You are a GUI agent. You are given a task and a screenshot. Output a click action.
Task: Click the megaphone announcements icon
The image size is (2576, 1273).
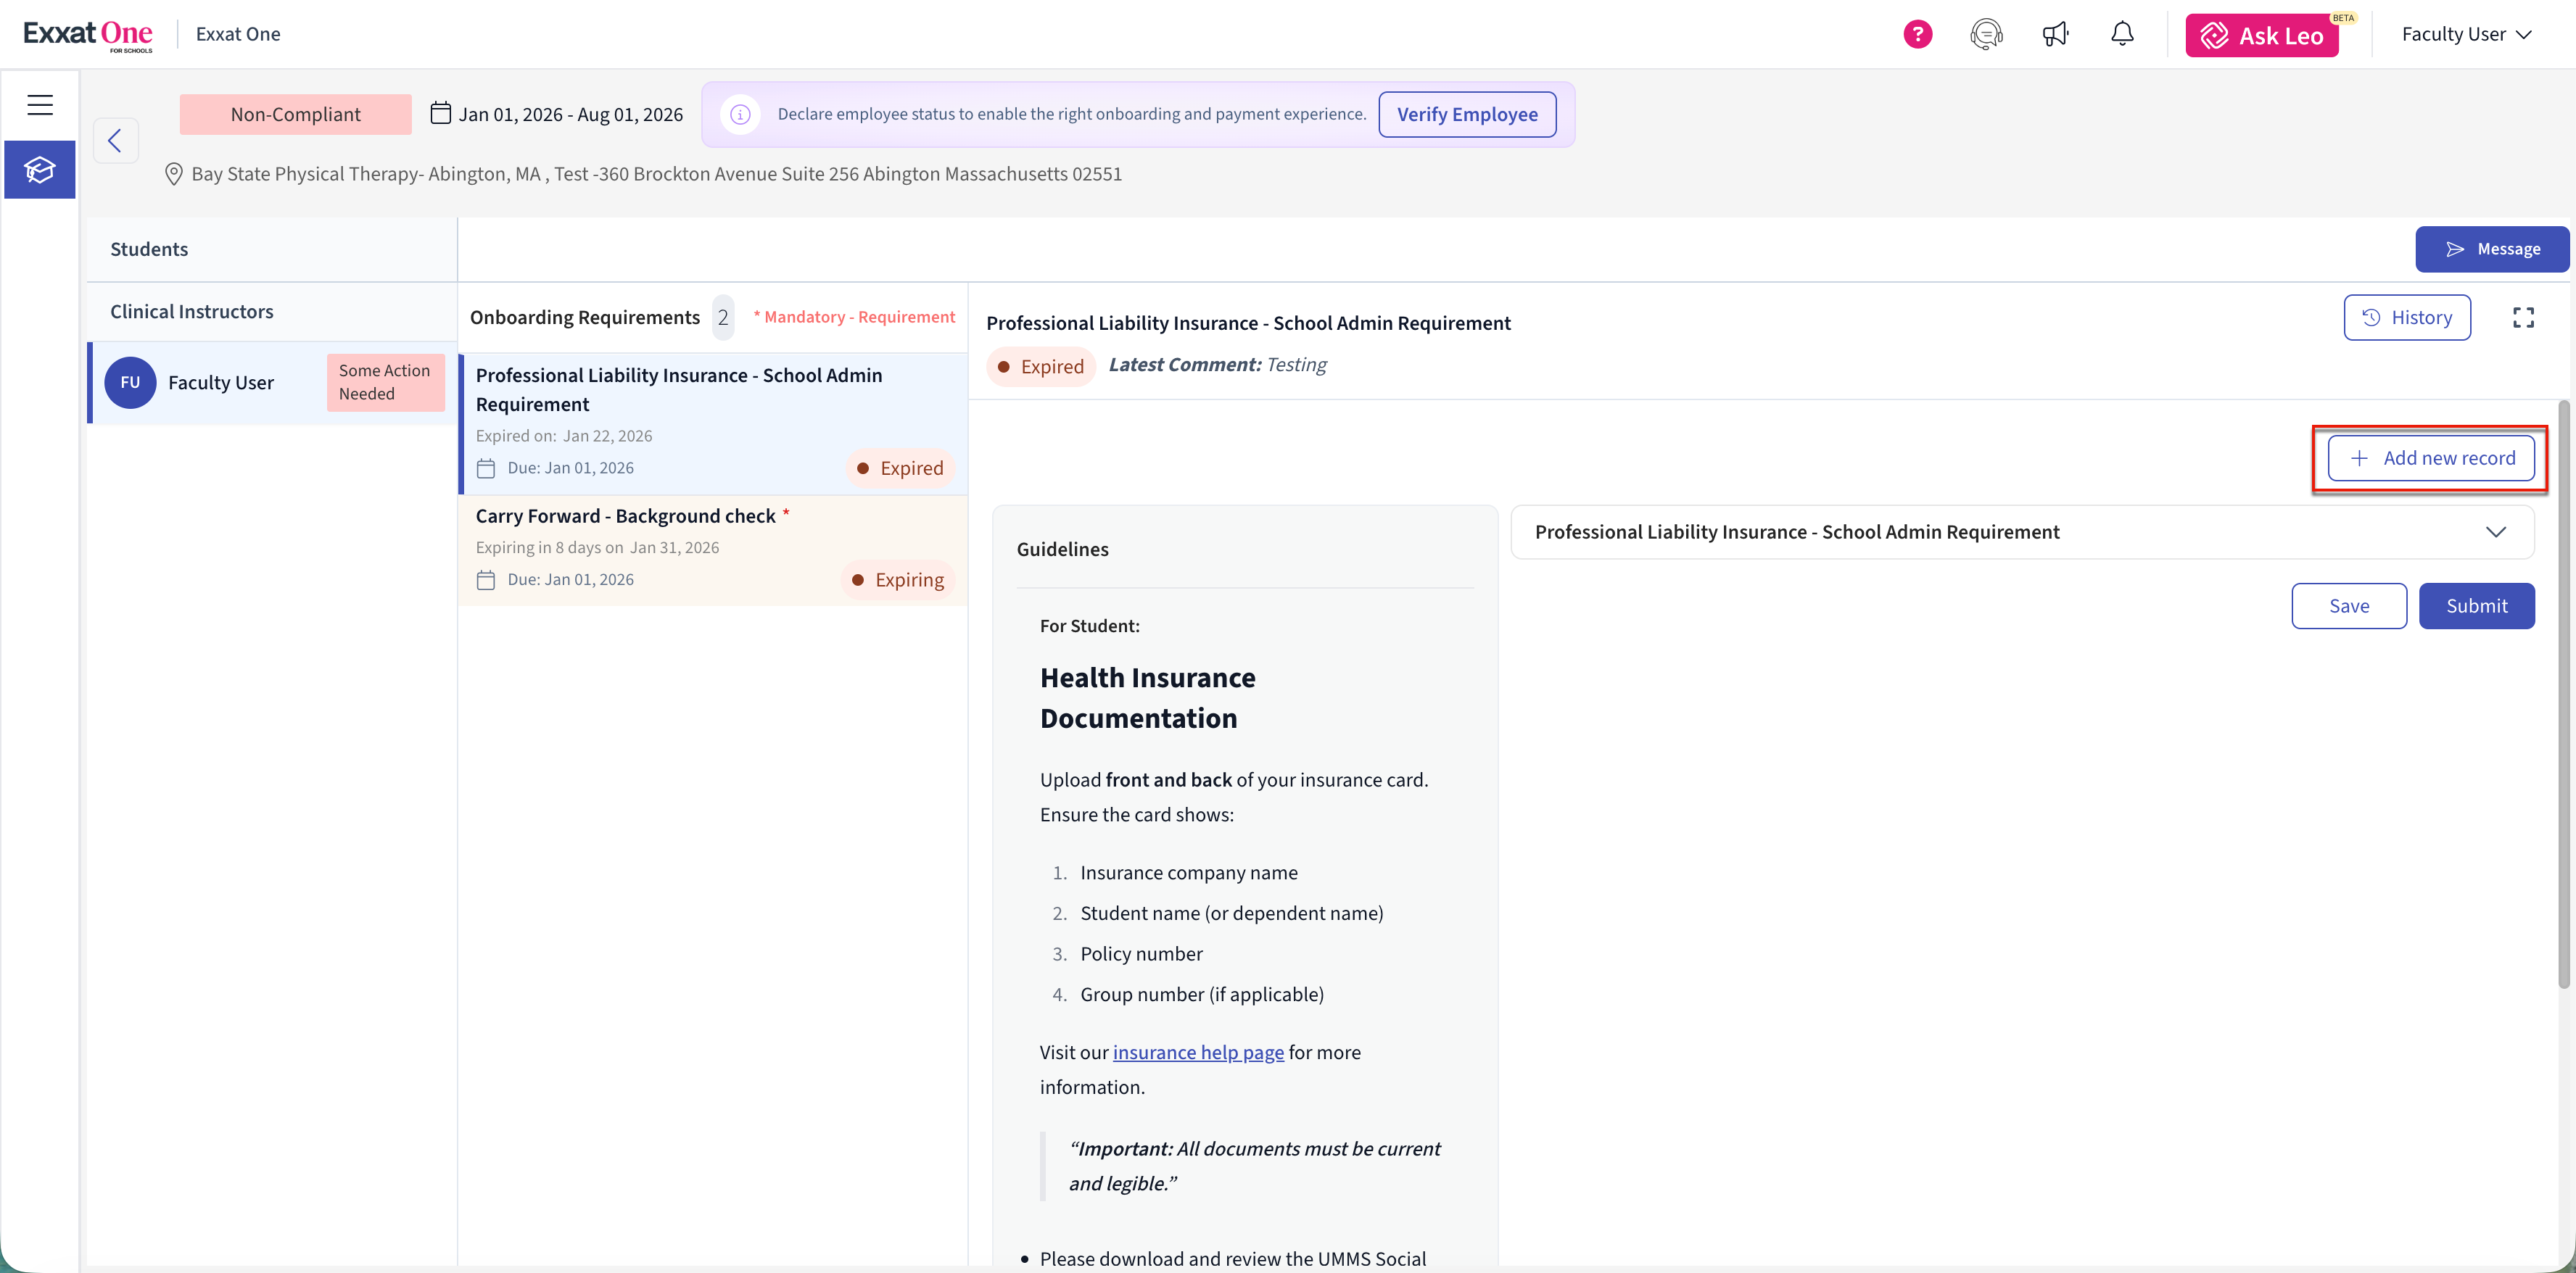point(2055,34)
